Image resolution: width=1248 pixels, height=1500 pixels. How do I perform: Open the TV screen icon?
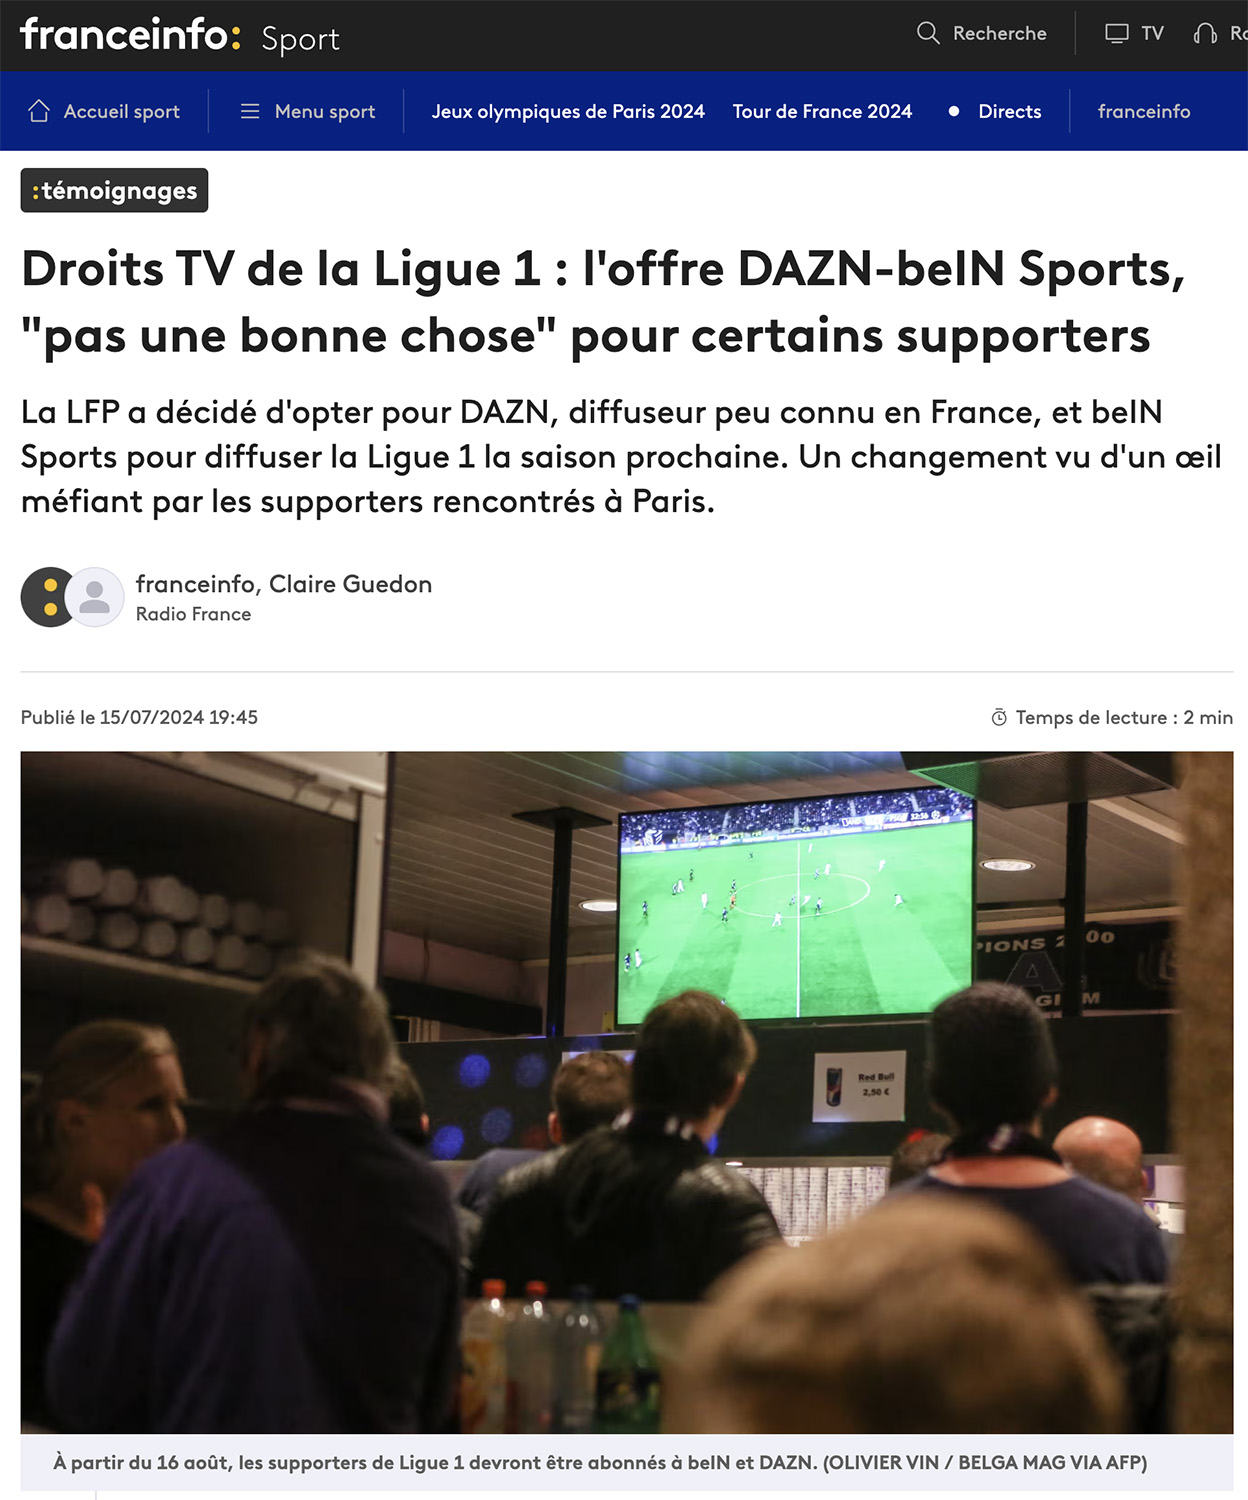coord(1116,33)
